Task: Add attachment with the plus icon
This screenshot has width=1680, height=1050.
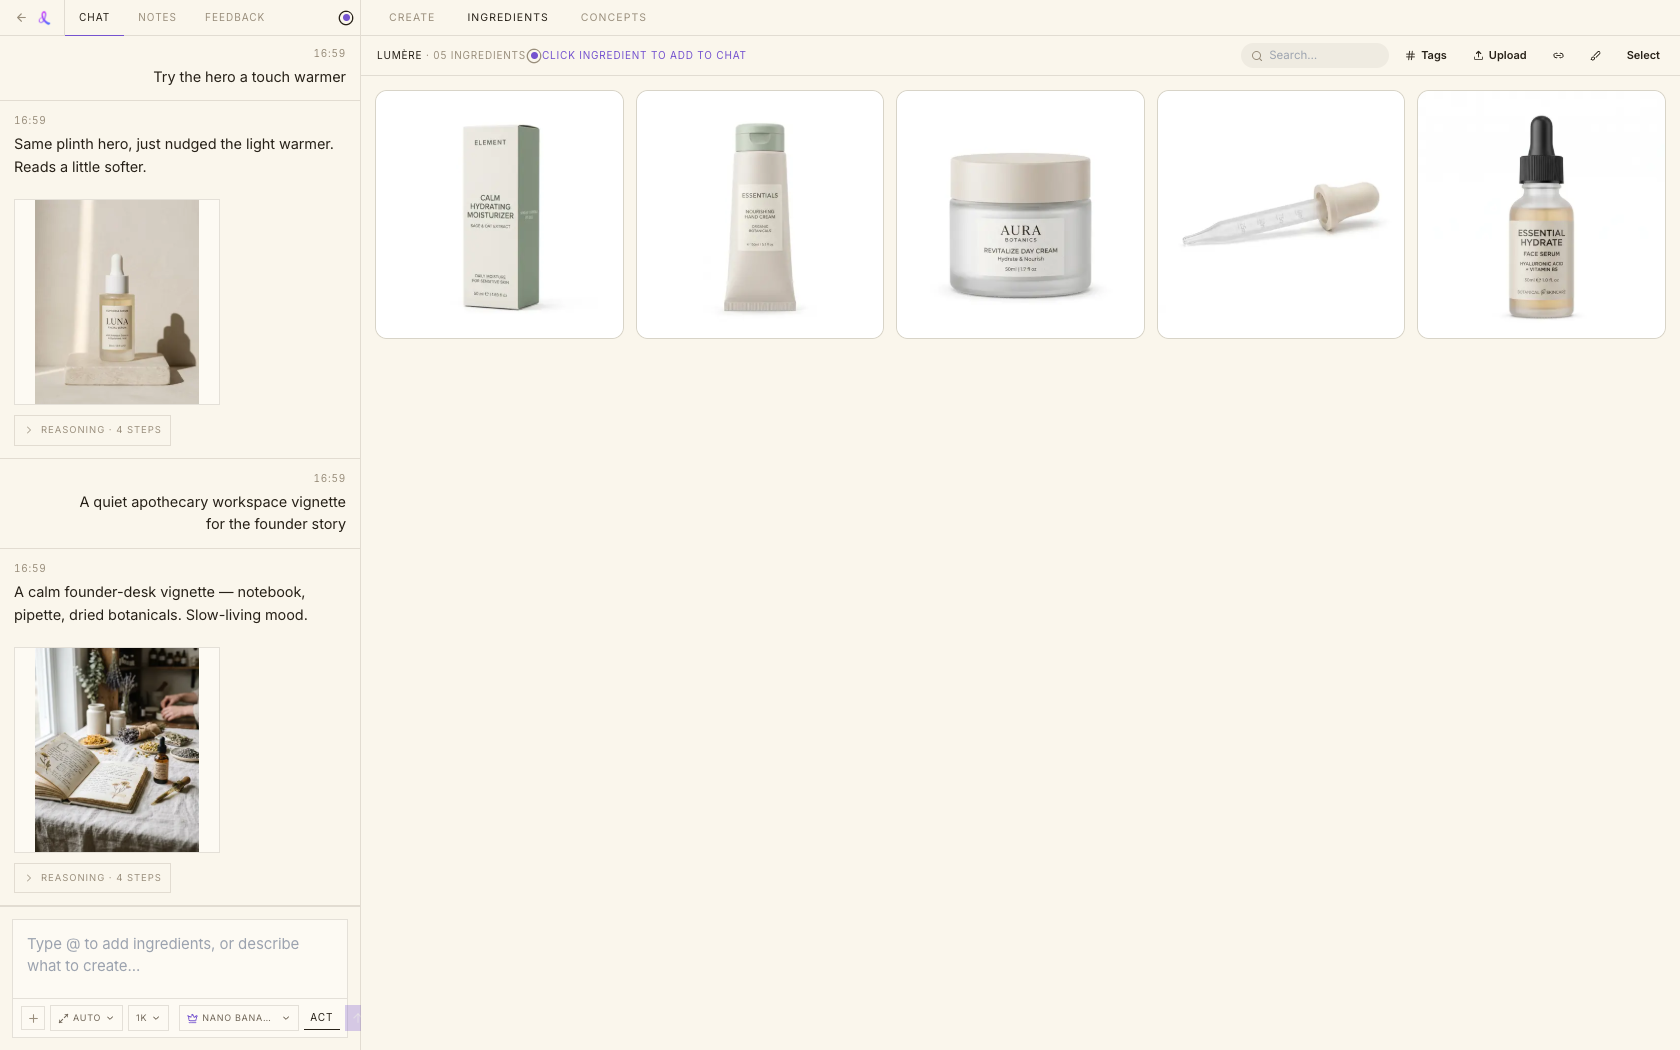Action: click(33, 1018)
